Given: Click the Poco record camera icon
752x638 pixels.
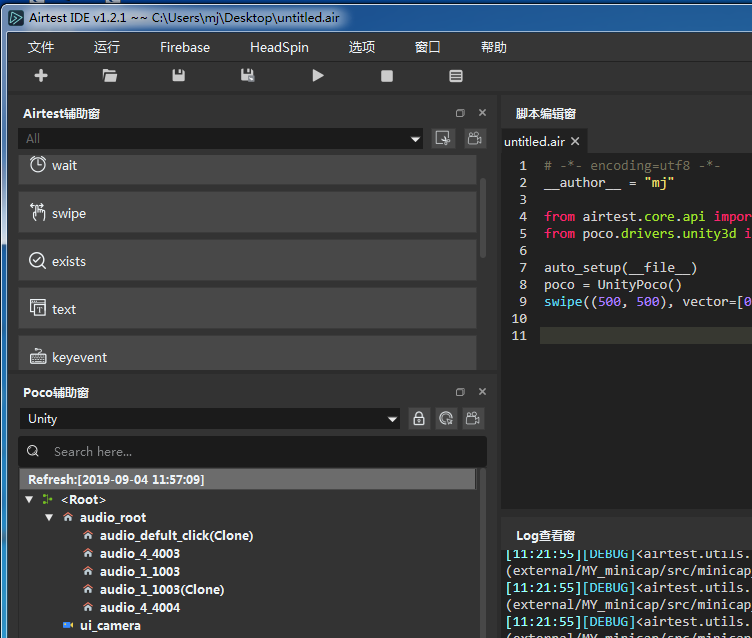Looking at the screenshot, I should click(473, 418).
